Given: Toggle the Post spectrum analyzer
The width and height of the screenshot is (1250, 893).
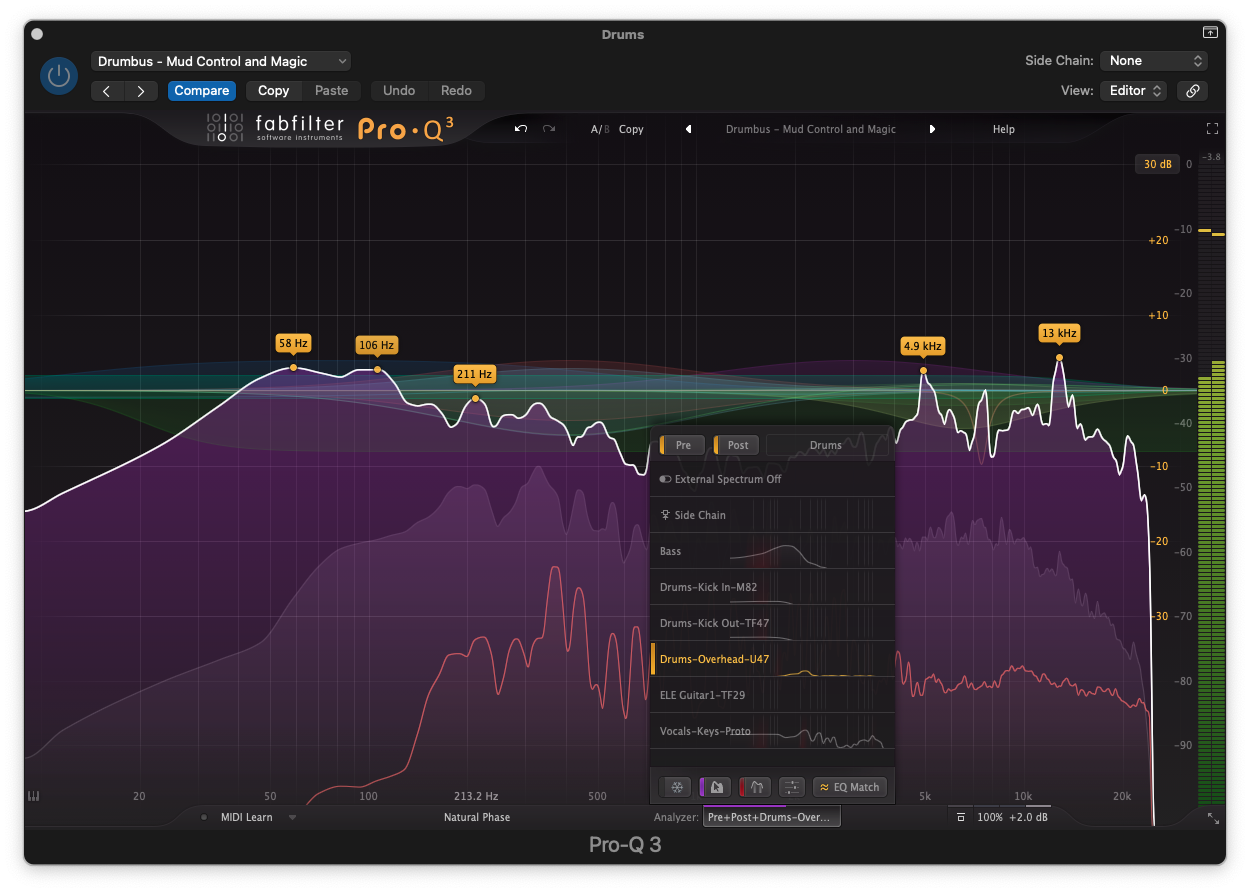Looking at the screenshot, I should point(736,445).
